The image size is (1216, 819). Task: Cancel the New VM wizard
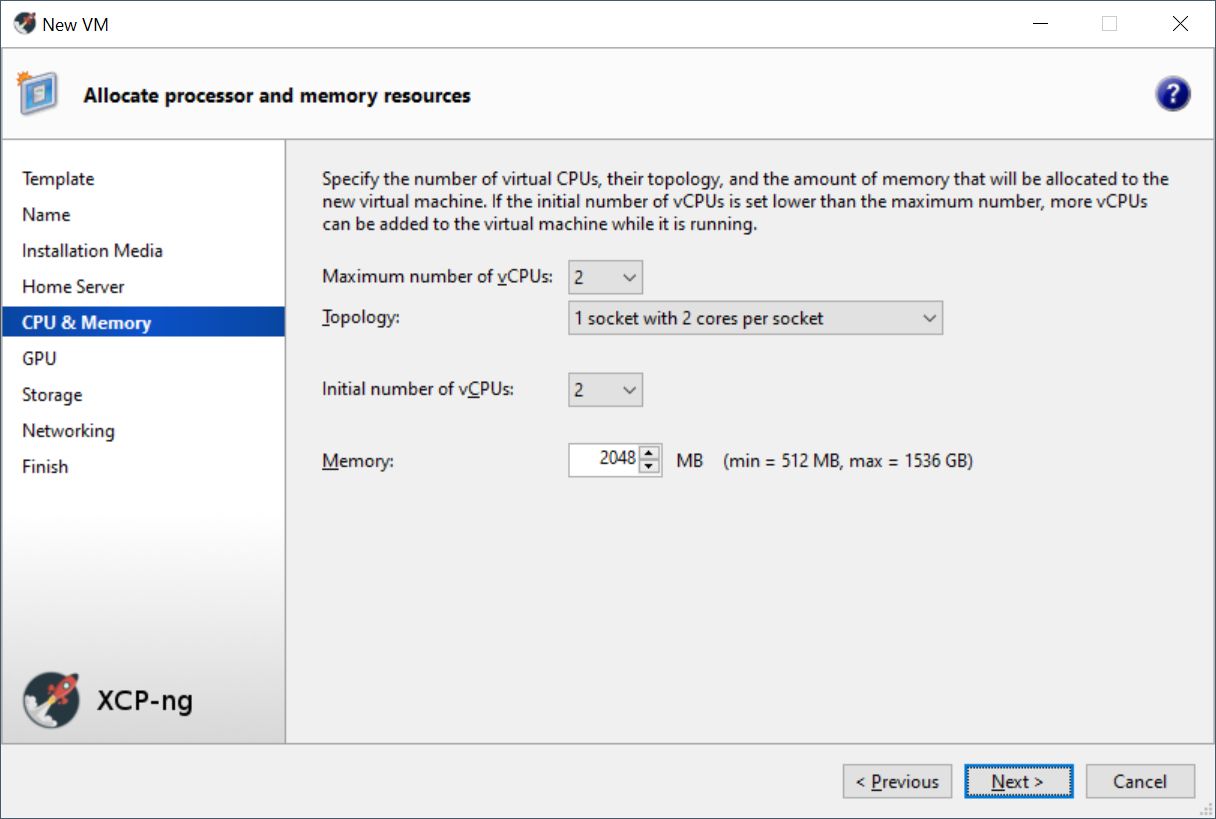tap(1140, 782)
